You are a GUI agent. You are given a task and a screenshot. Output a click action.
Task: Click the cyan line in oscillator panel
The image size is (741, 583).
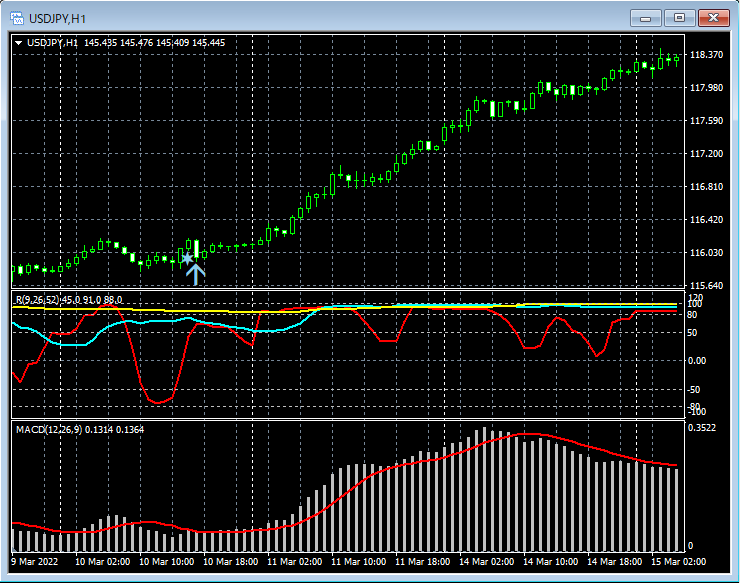70,344
